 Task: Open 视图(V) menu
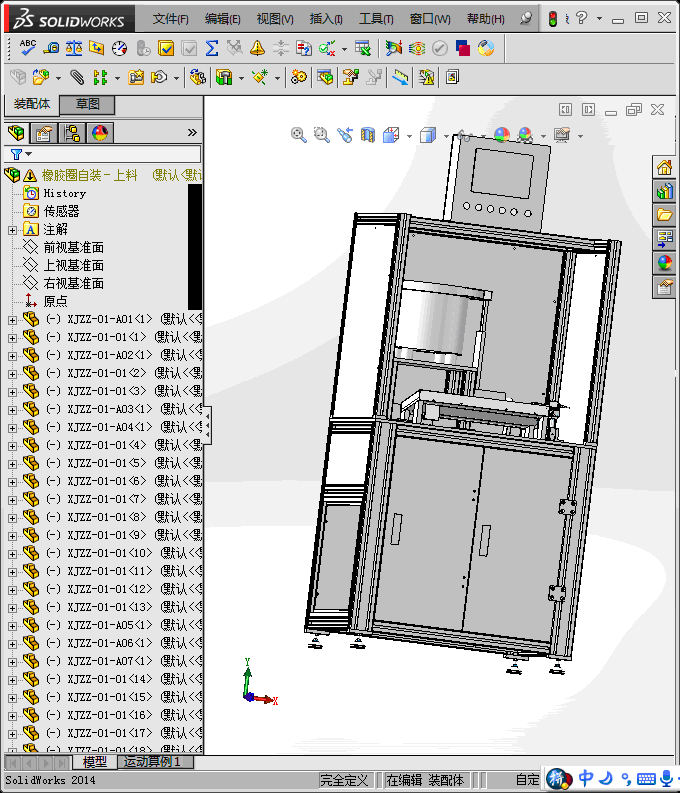click(x=275, y=19)
